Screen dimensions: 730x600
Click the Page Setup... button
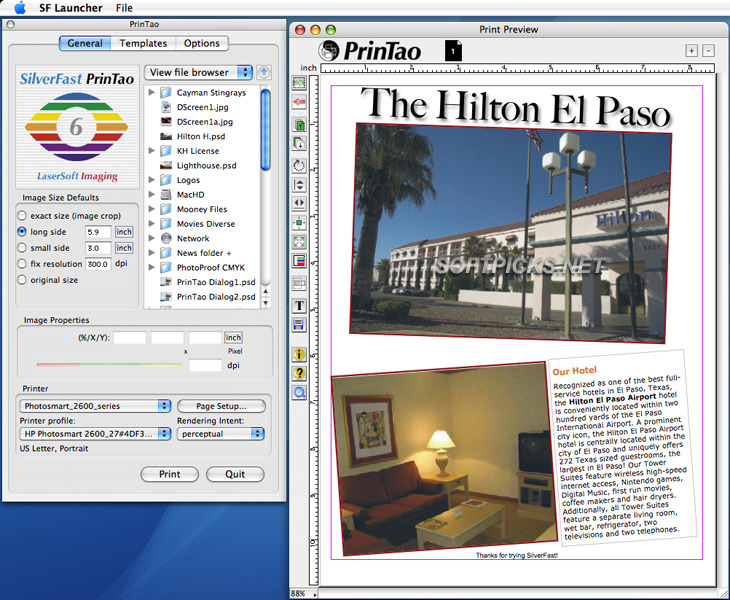tap(222, 406)
